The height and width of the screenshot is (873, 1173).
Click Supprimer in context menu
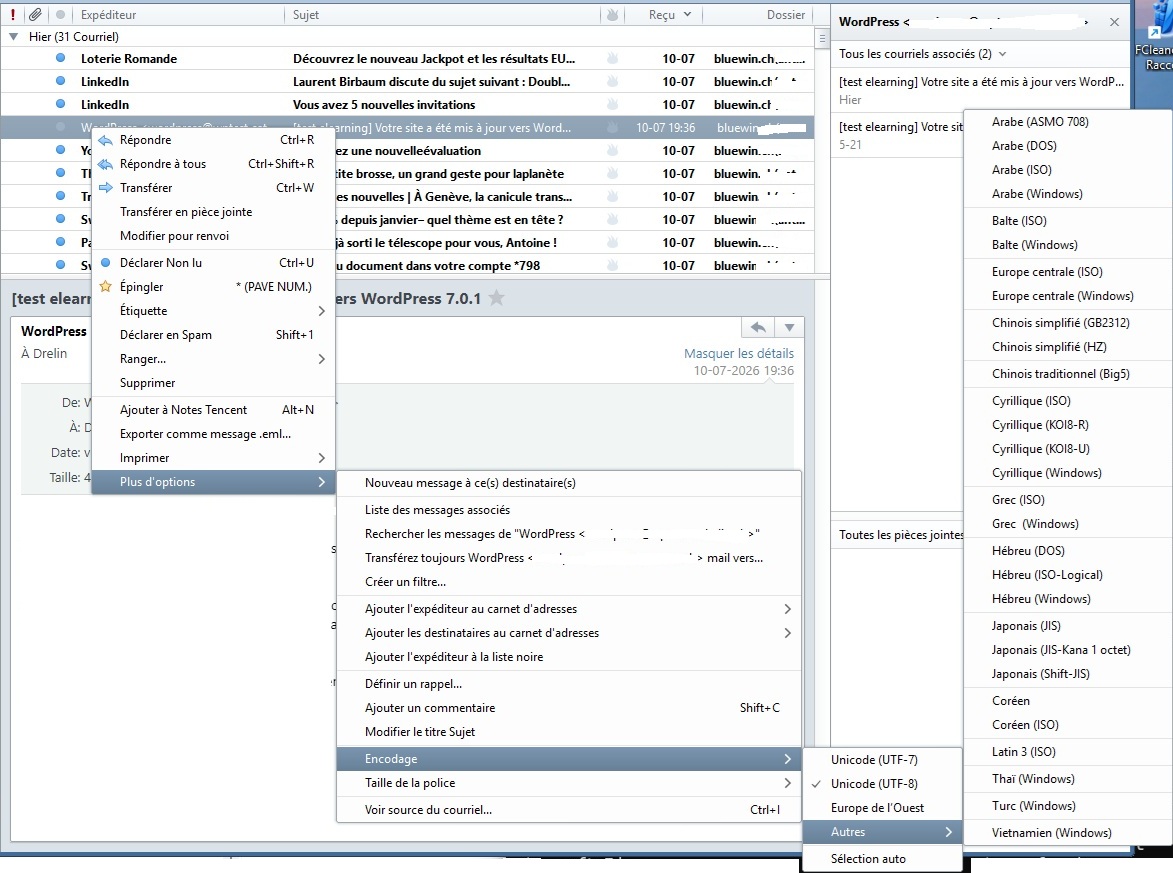point(213,383)
